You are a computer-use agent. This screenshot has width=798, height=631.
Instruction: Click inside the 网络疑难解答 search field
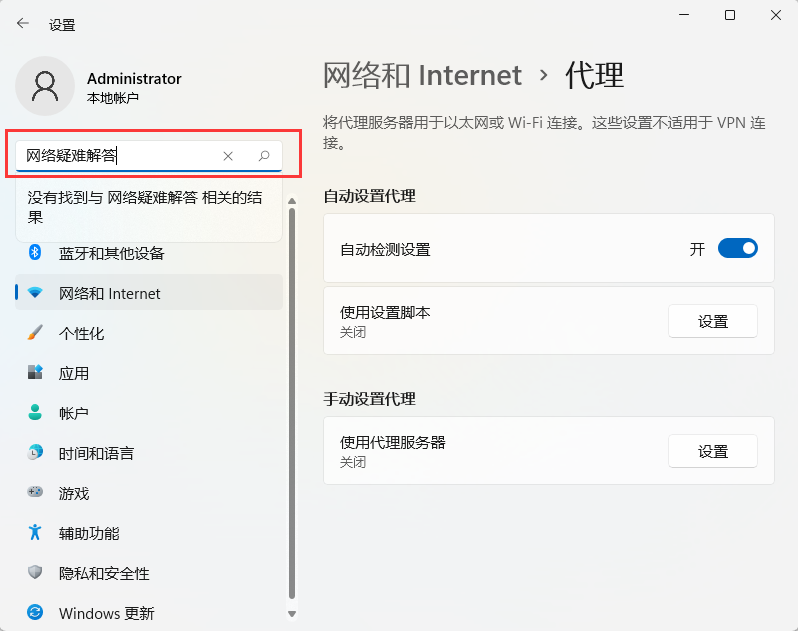coord(120,156)
